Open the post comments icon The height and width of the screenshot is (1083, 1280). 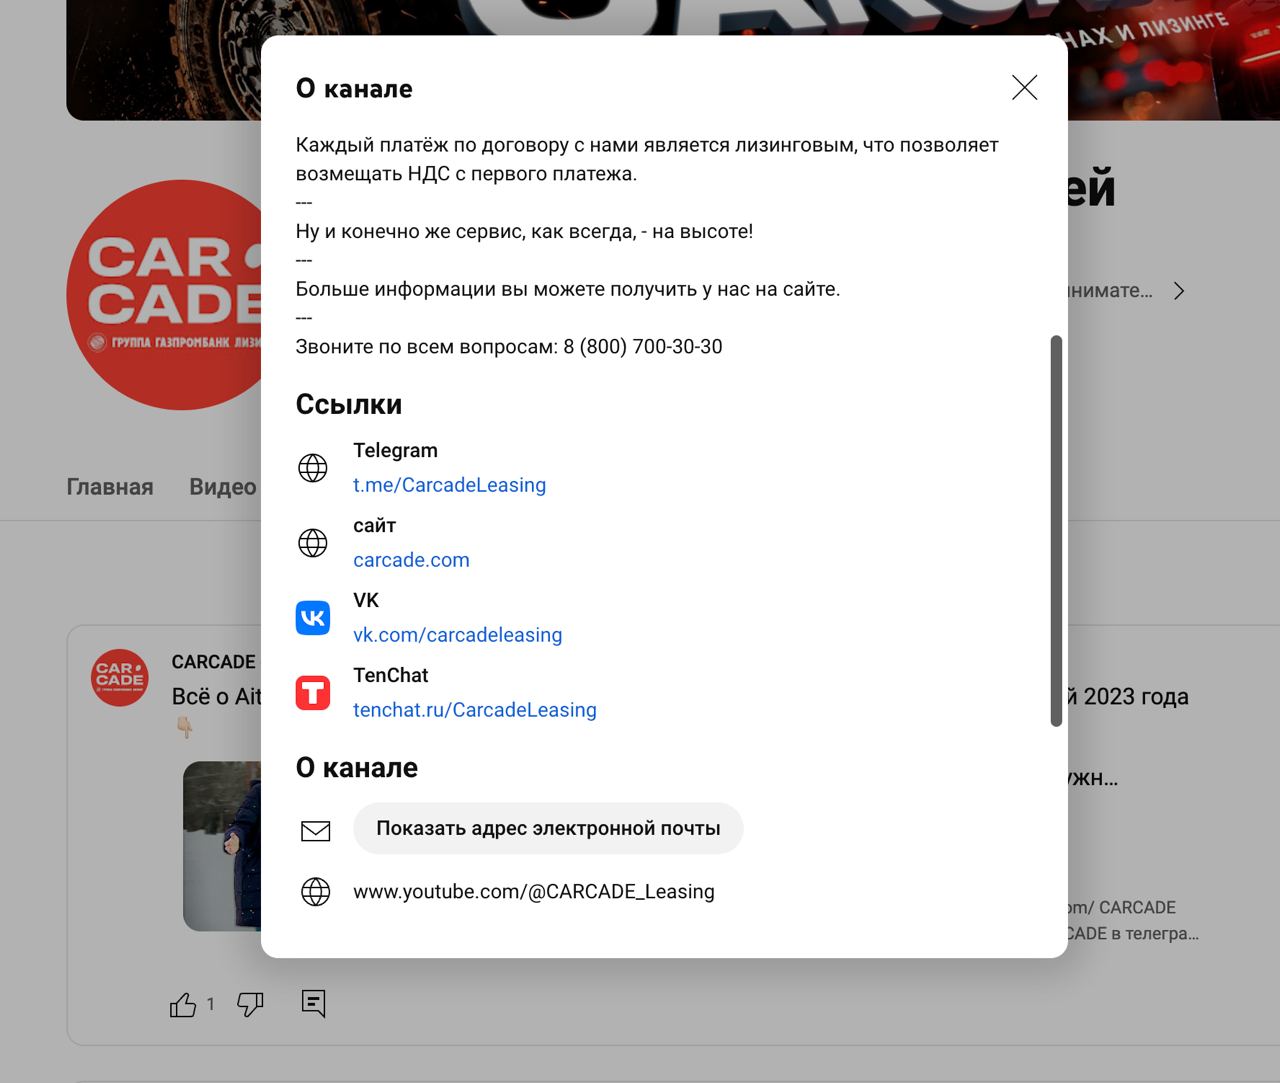(313, 1003)
